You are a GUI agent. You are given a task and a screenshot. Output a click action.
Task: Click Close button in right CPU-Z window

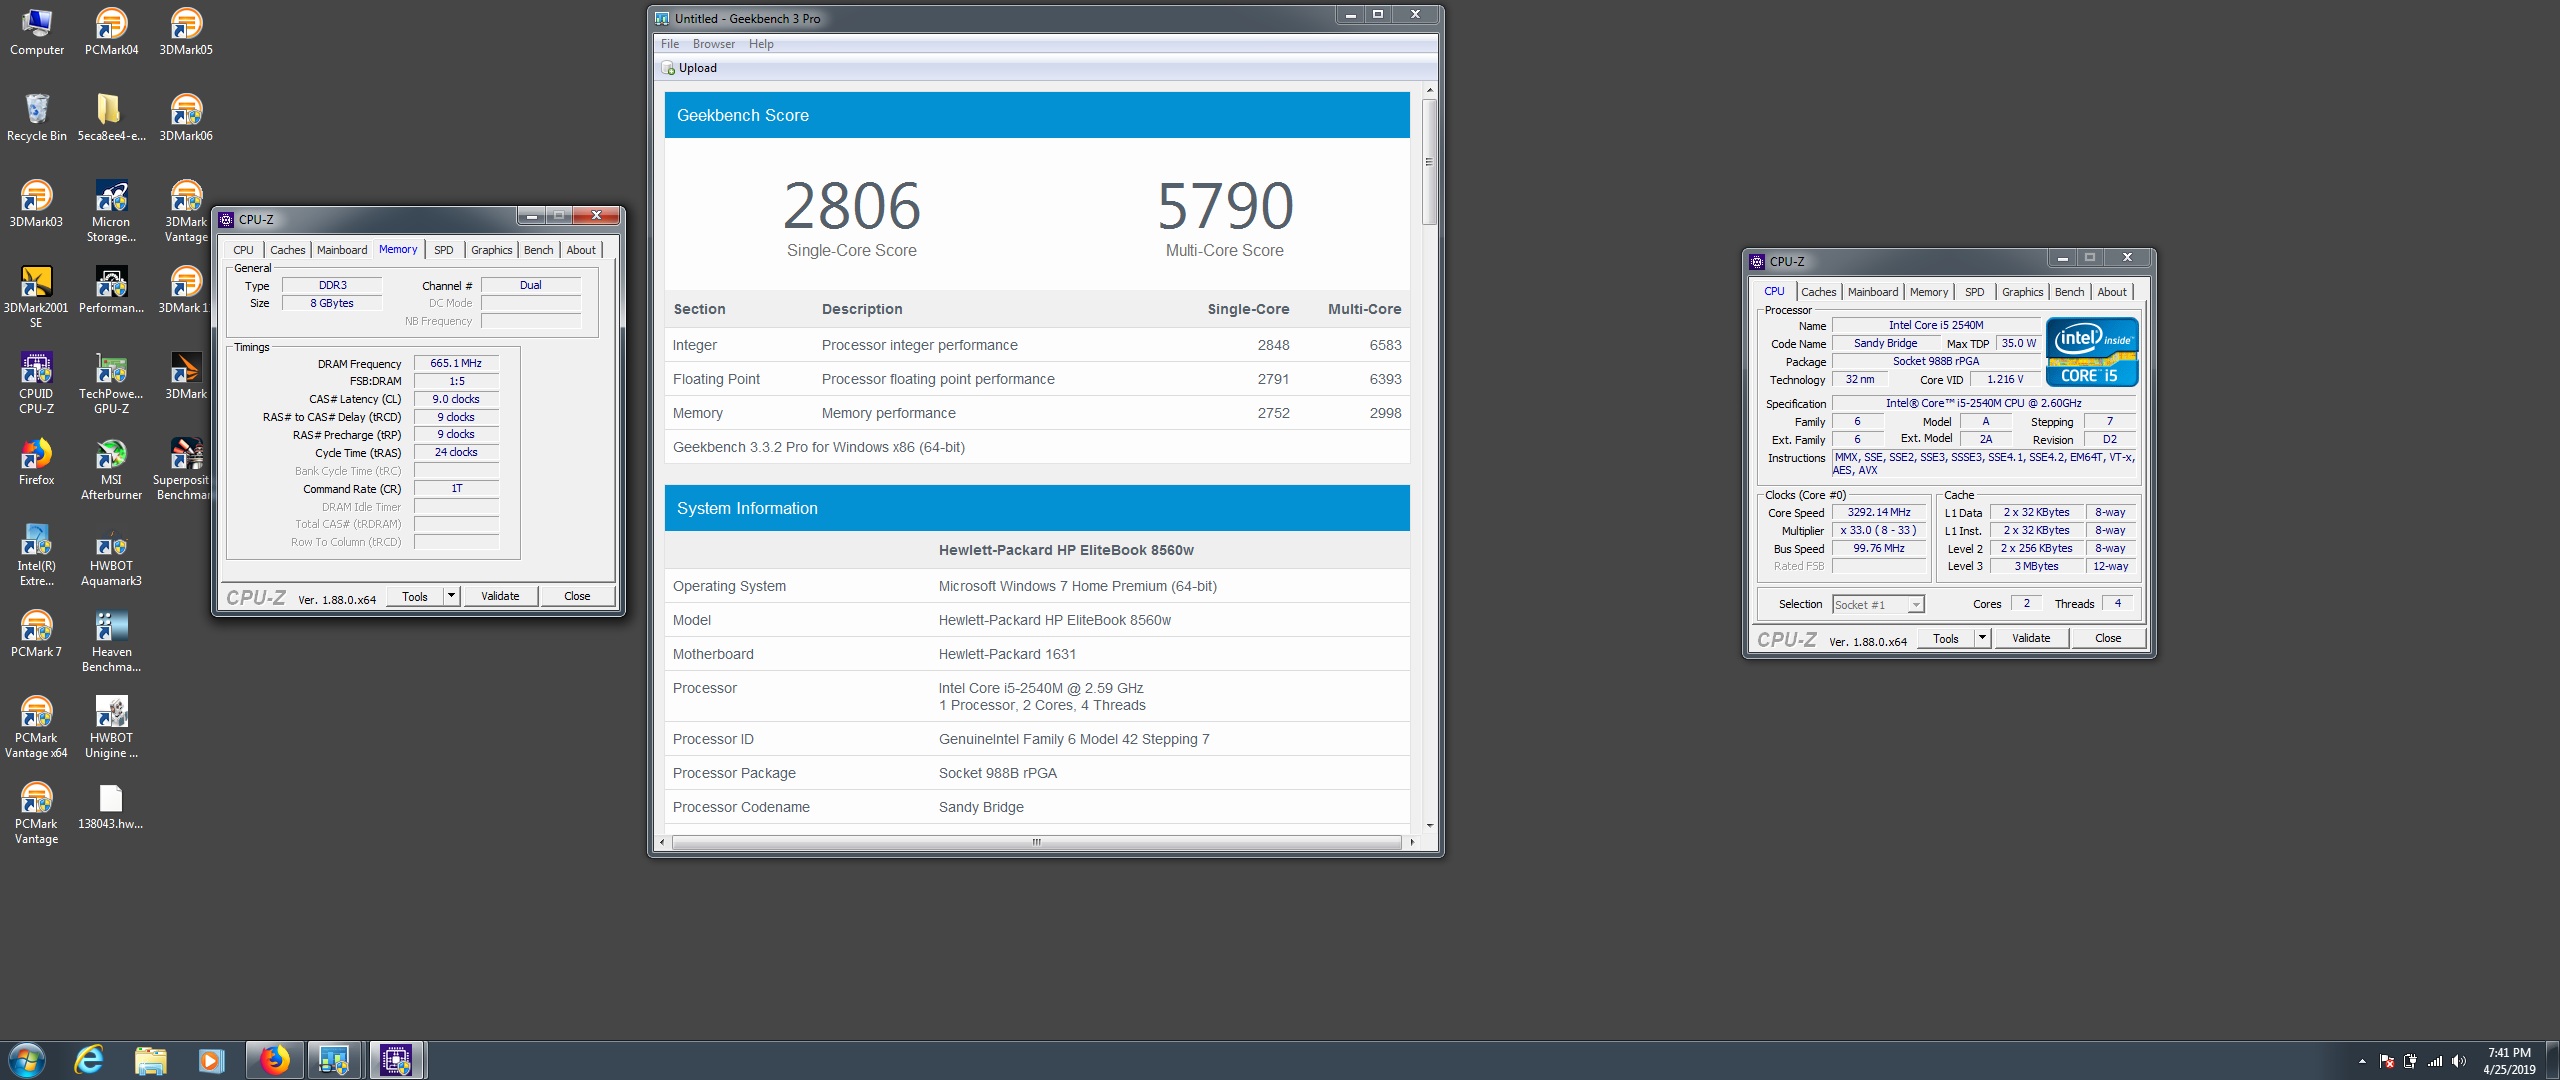coord(2108,638)
